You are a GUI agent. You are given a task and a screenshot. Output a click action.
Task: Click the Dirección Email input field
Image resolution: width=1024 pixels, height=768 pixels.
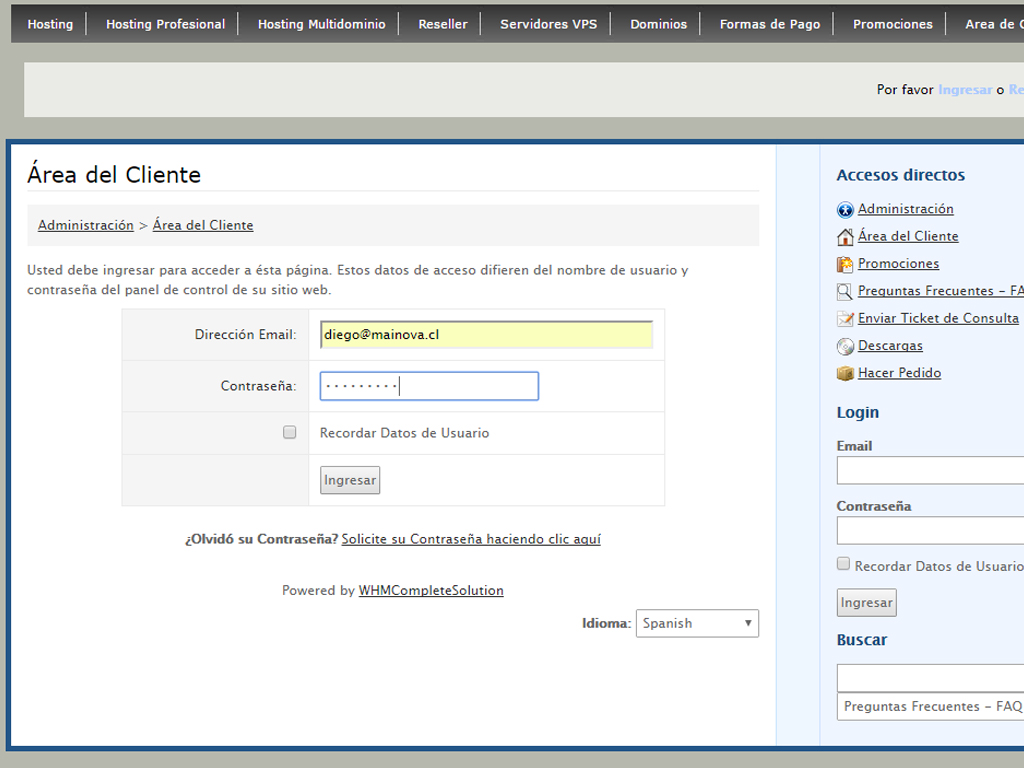click(x=486, y=334)
